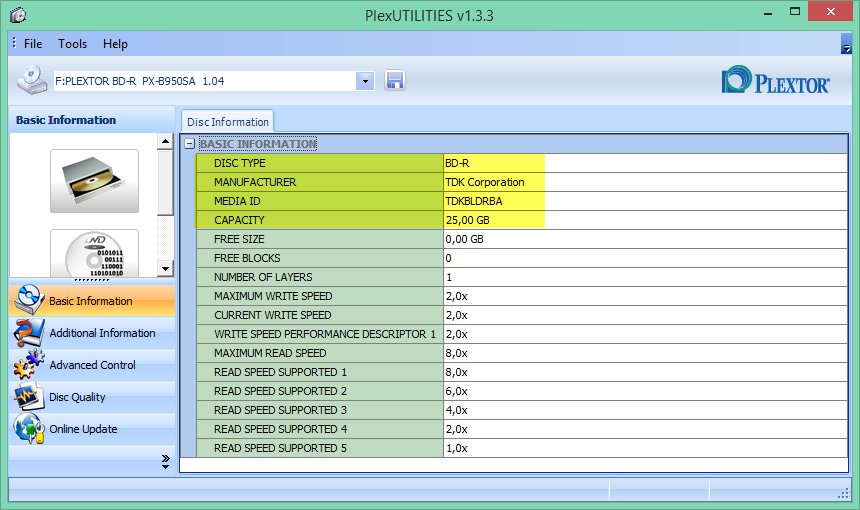Viewport: 860px width, 510px height.
Task: Open the Tools menu
Action: [72, 44]
